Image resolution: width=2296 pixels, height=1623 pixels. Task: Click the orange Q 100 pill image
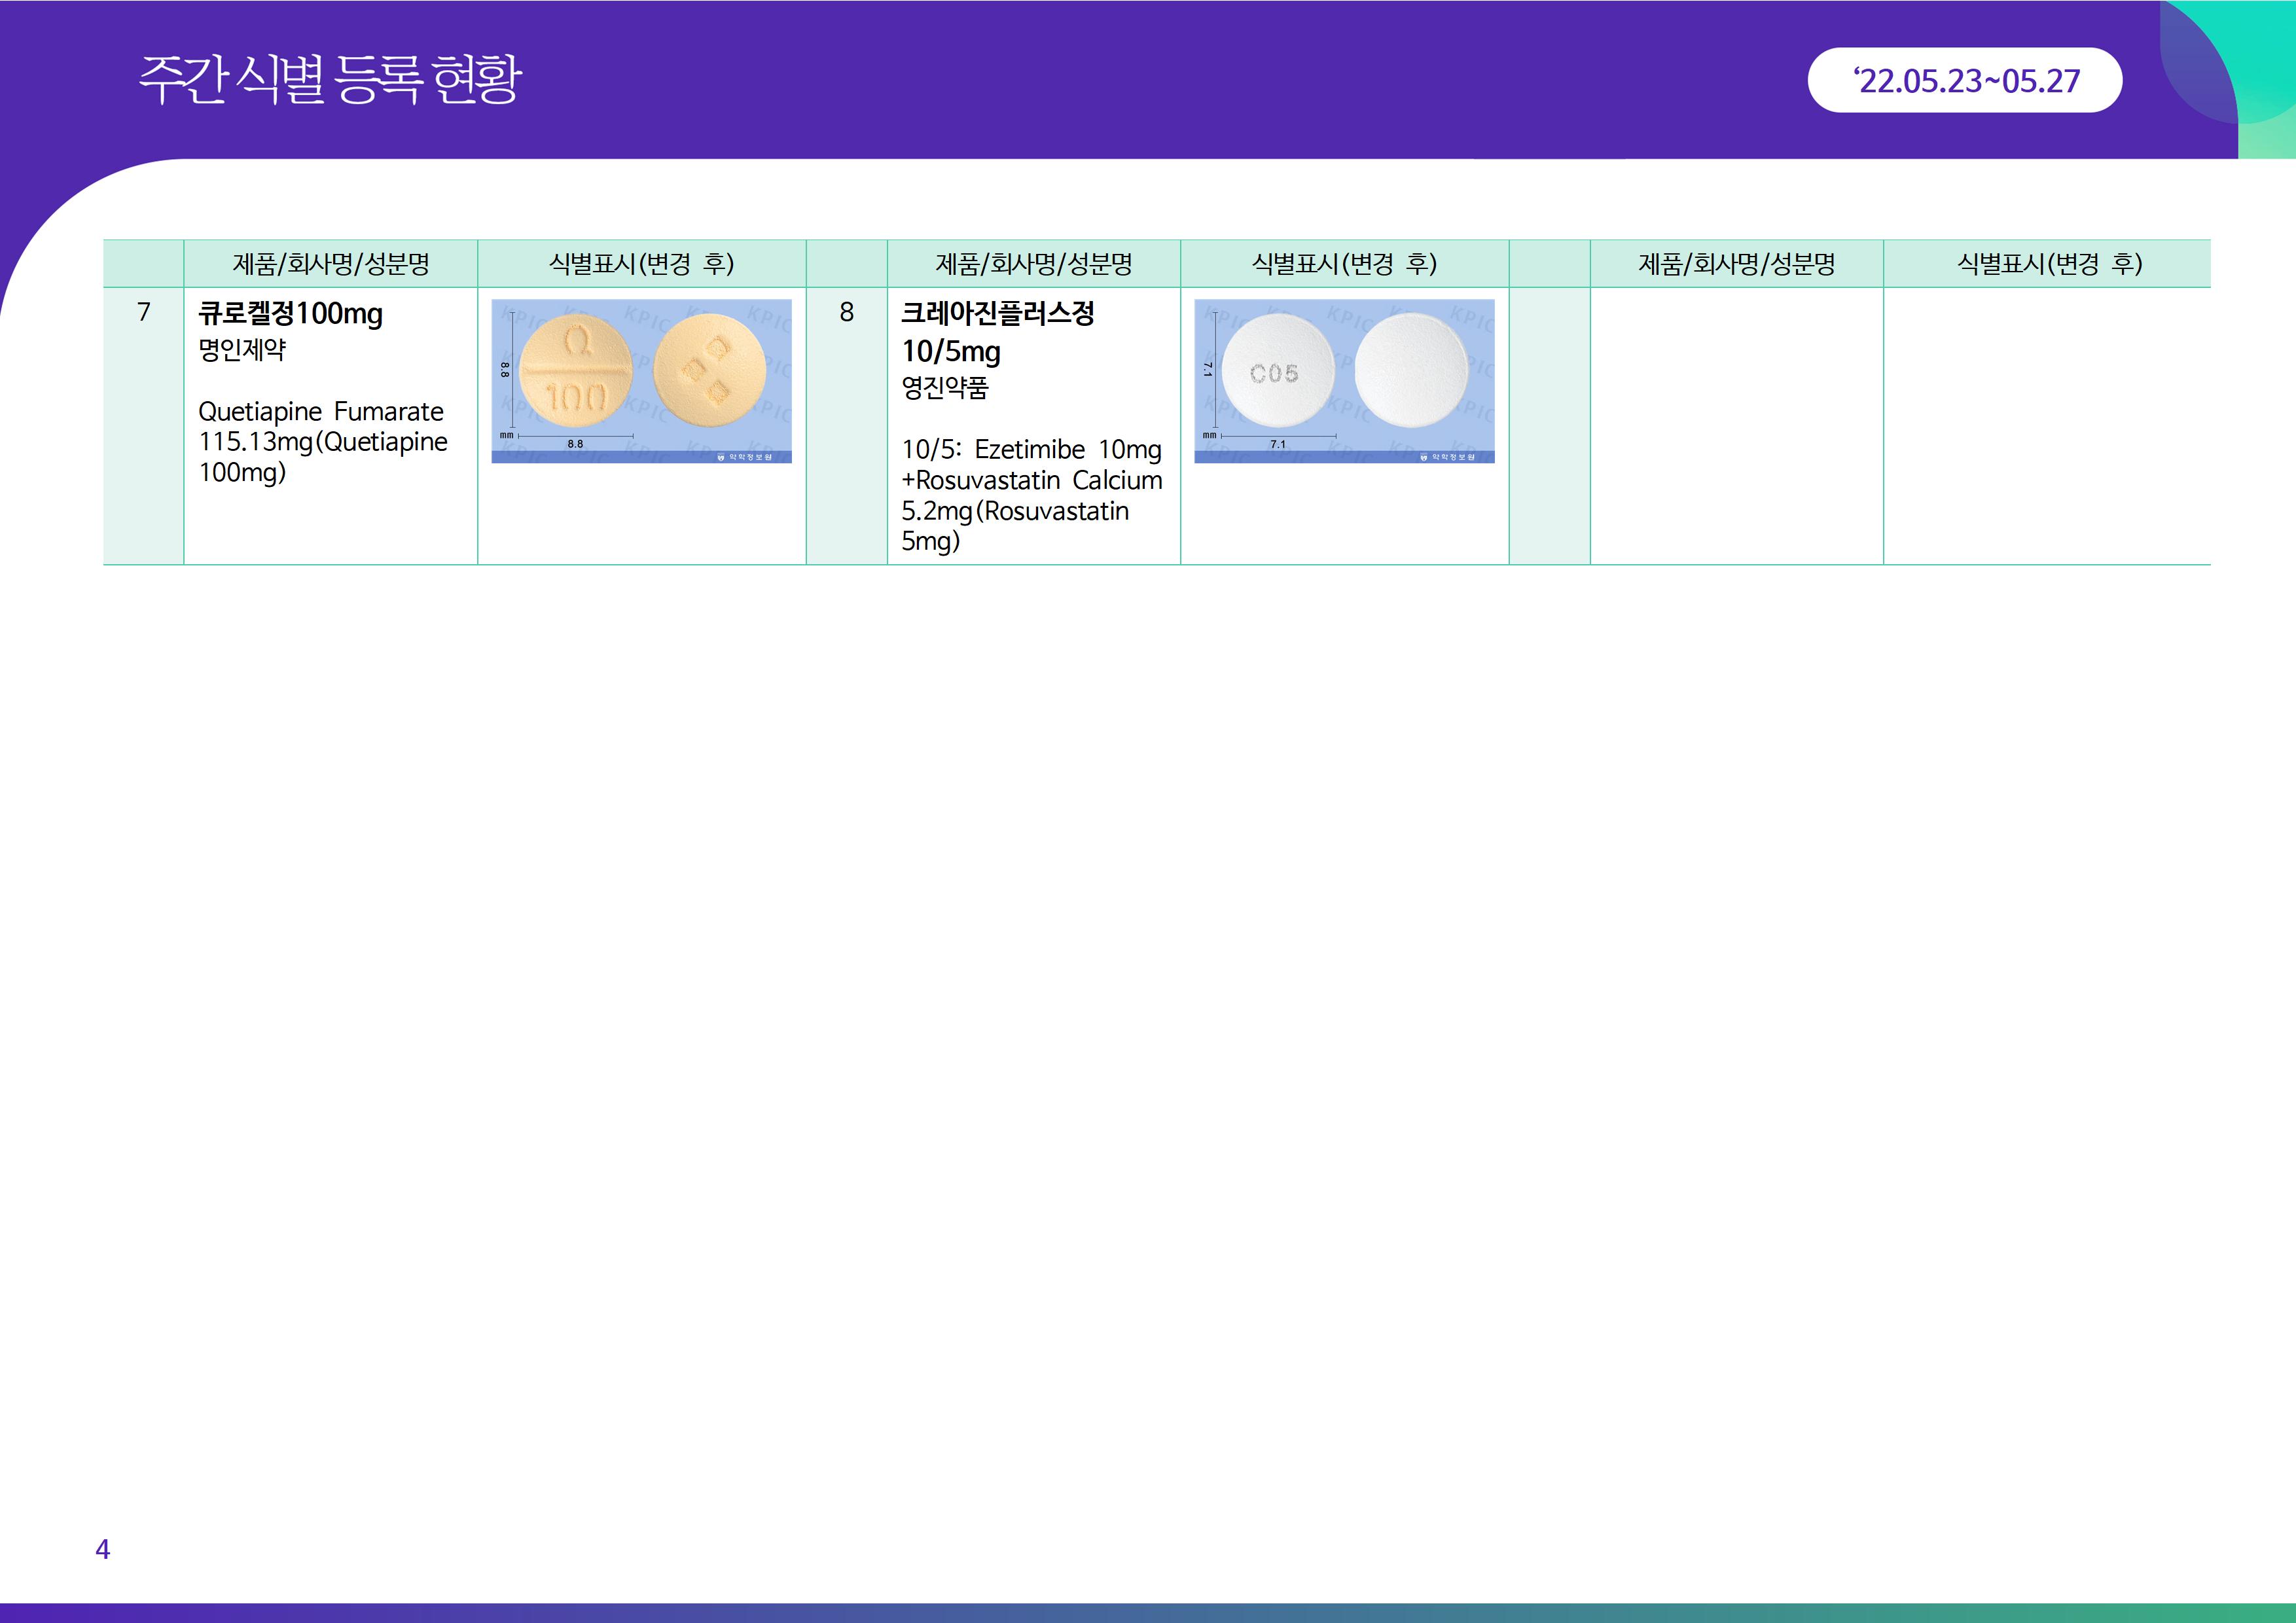577,370
